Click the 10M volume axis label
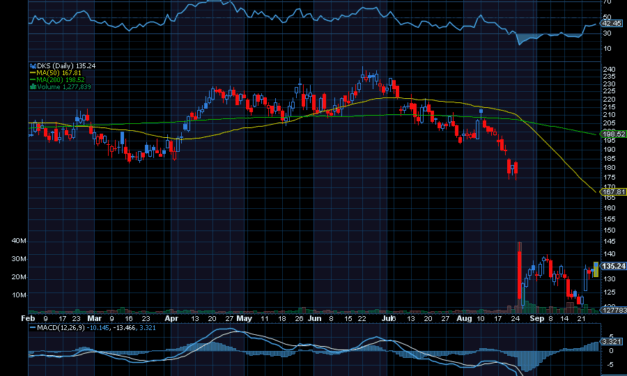Image resolution: width=627 pixels, height=376 pixels. [19, 295]
